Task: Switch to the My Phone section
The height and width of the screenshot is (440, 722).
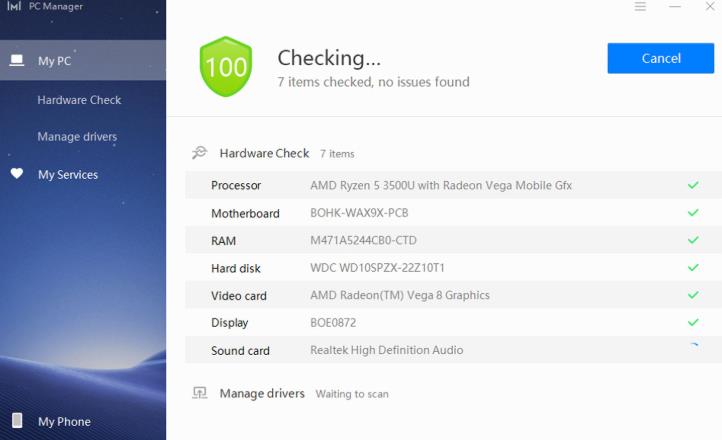Action: click(x=64, y=422)
